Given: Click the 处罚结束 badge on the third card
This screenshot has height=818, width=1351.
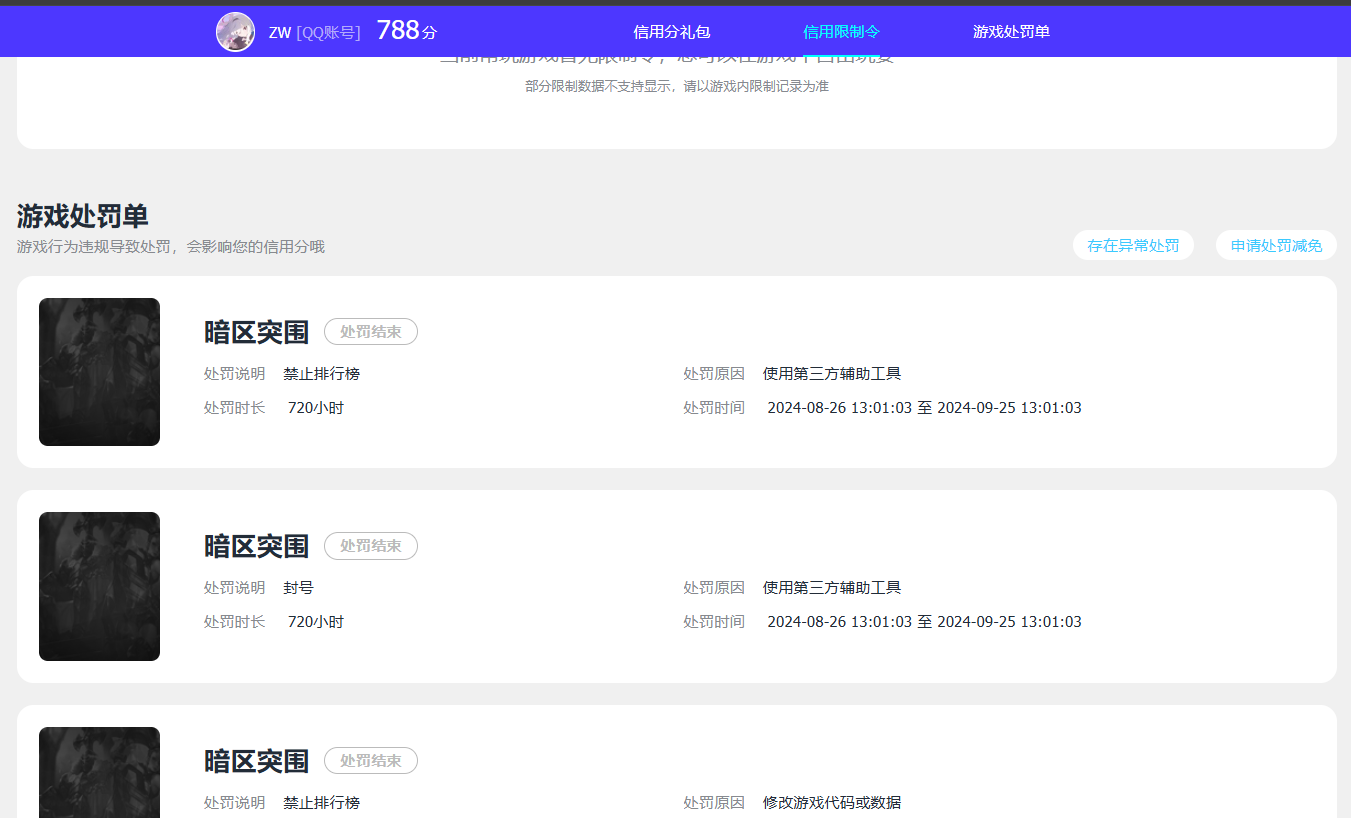Looking at the screenshot, I should 371,761.
